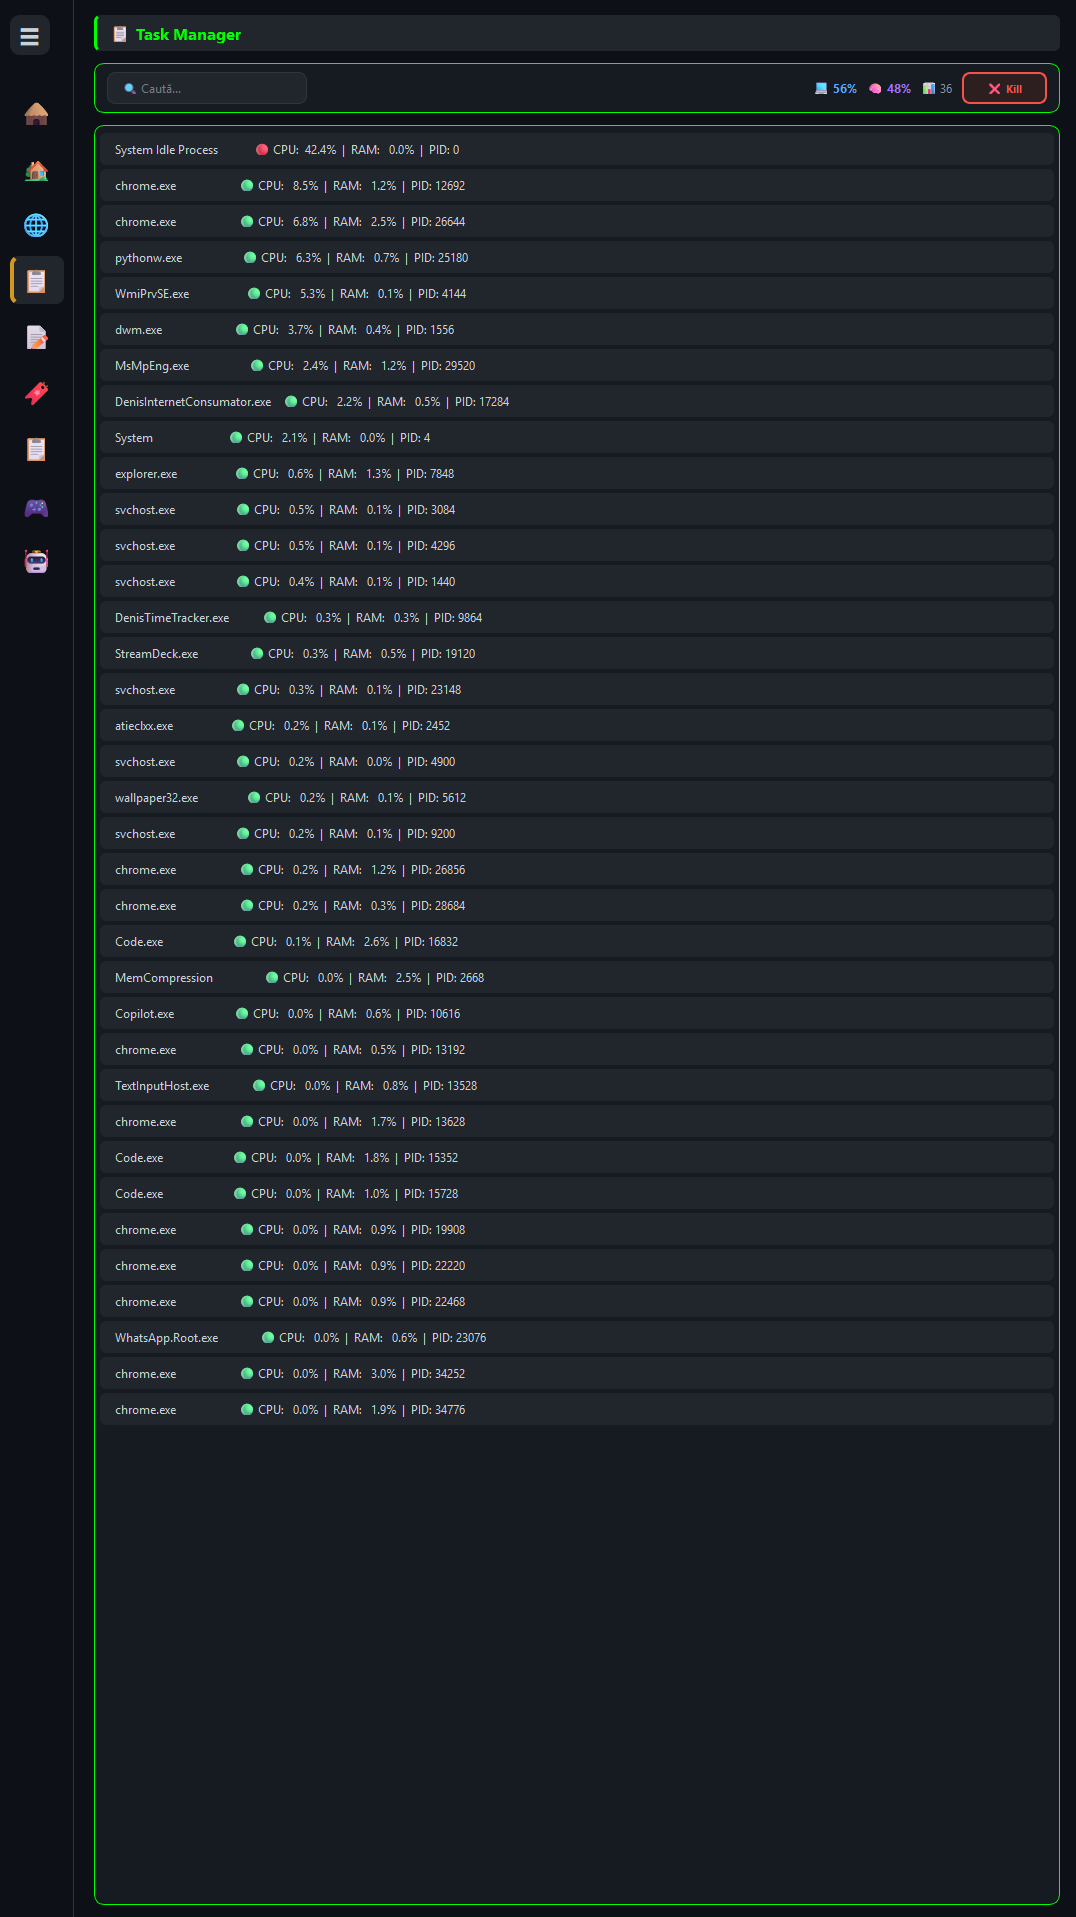The width and height of the screenshot is (1076, 1917).
Task: Click the bar chart process count icon
Action: pyautogui.click(x=929, y=89)
